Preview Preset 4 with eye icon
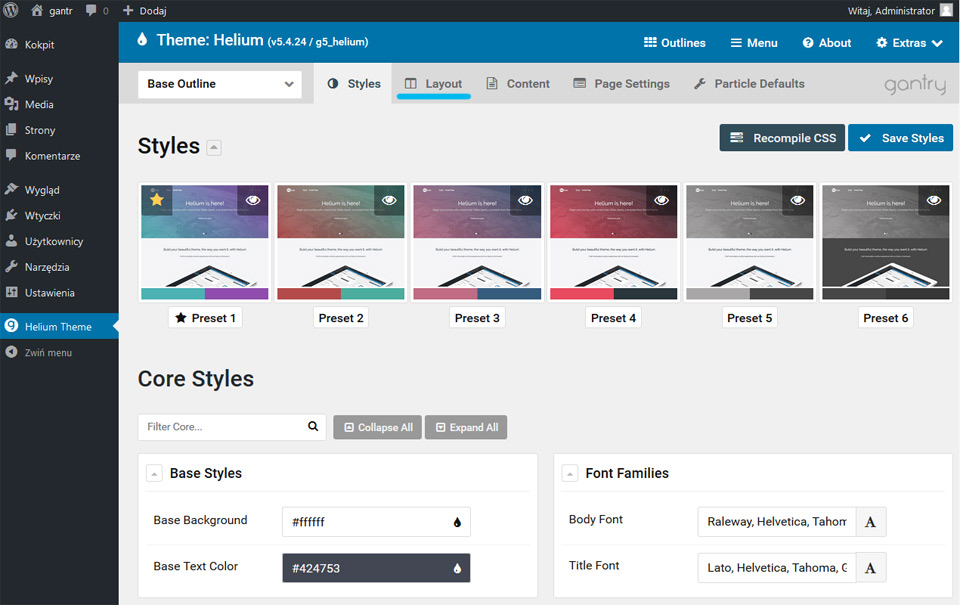 (661, 200)
